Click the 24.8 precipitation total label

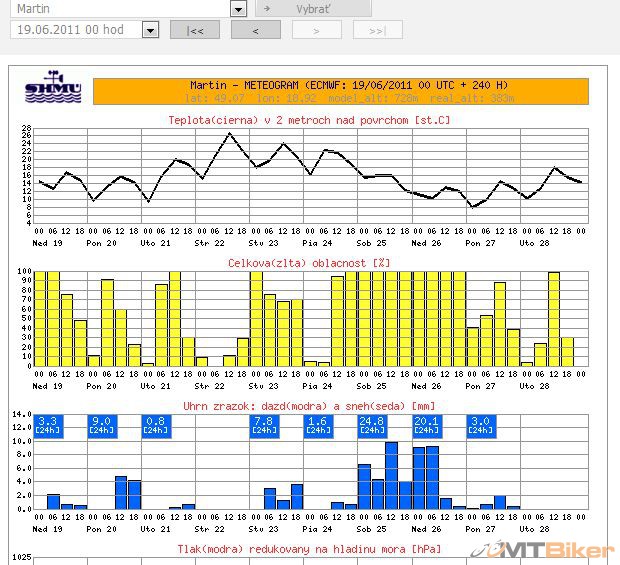pos(371,425)
